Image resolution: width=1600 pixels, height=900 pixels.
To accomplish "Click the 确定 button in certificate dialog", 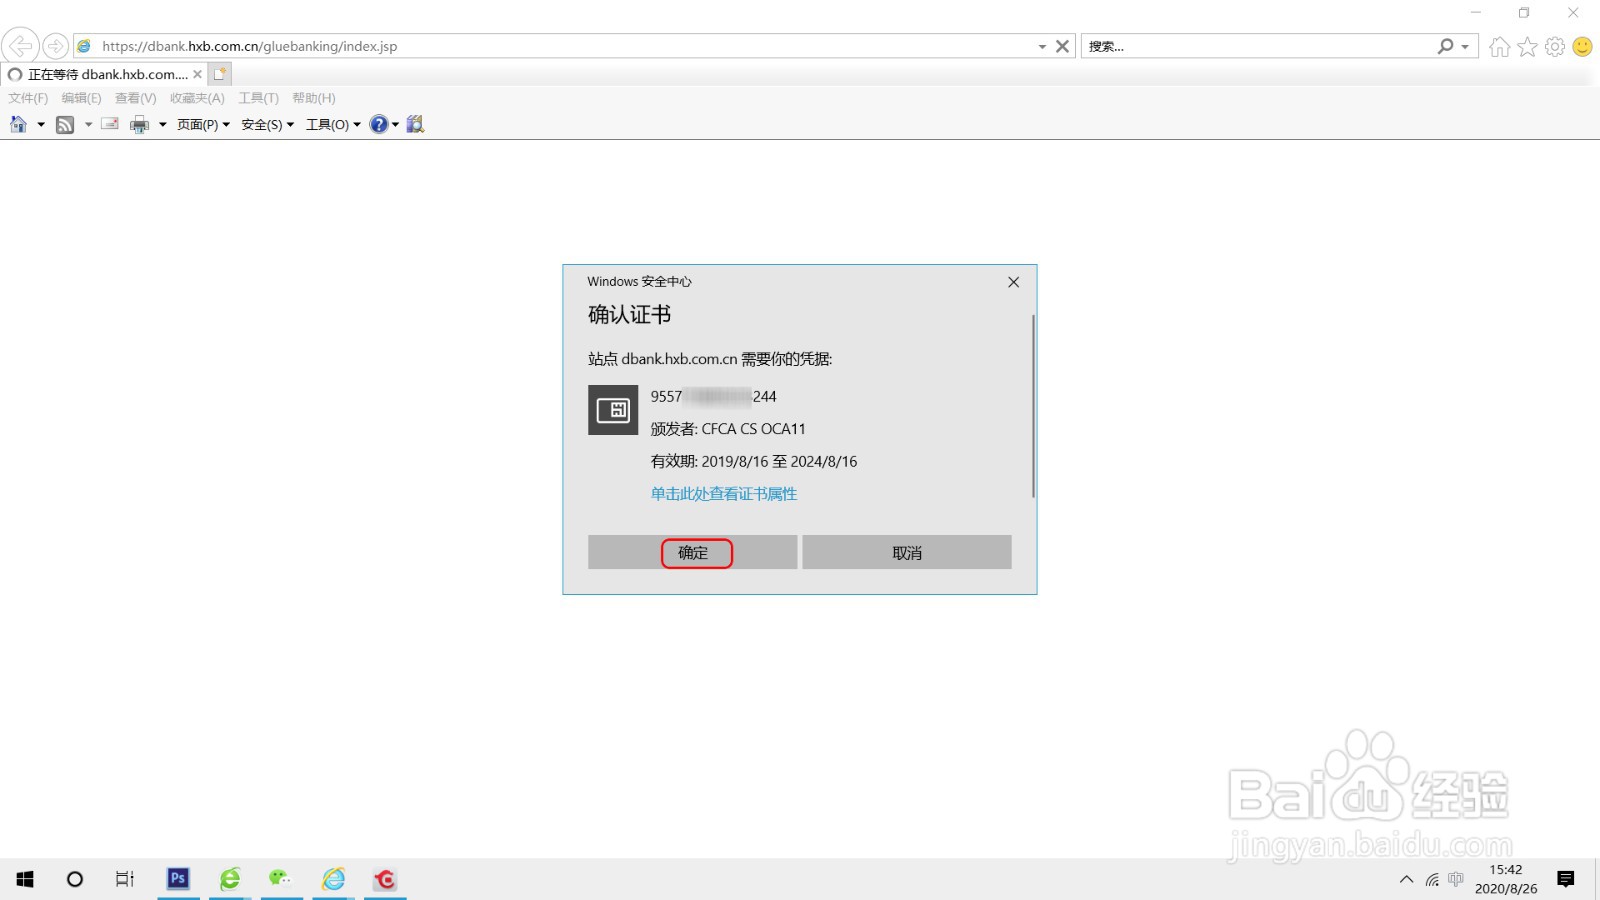I will point(692,552).
